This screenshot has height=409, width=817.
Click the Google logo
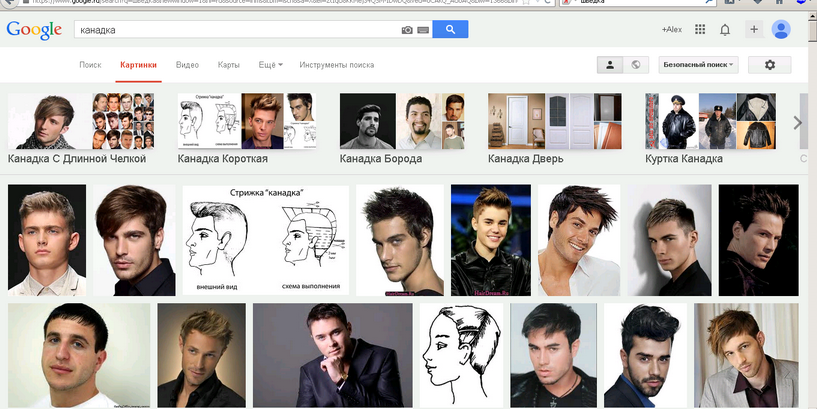click(34, 30)
